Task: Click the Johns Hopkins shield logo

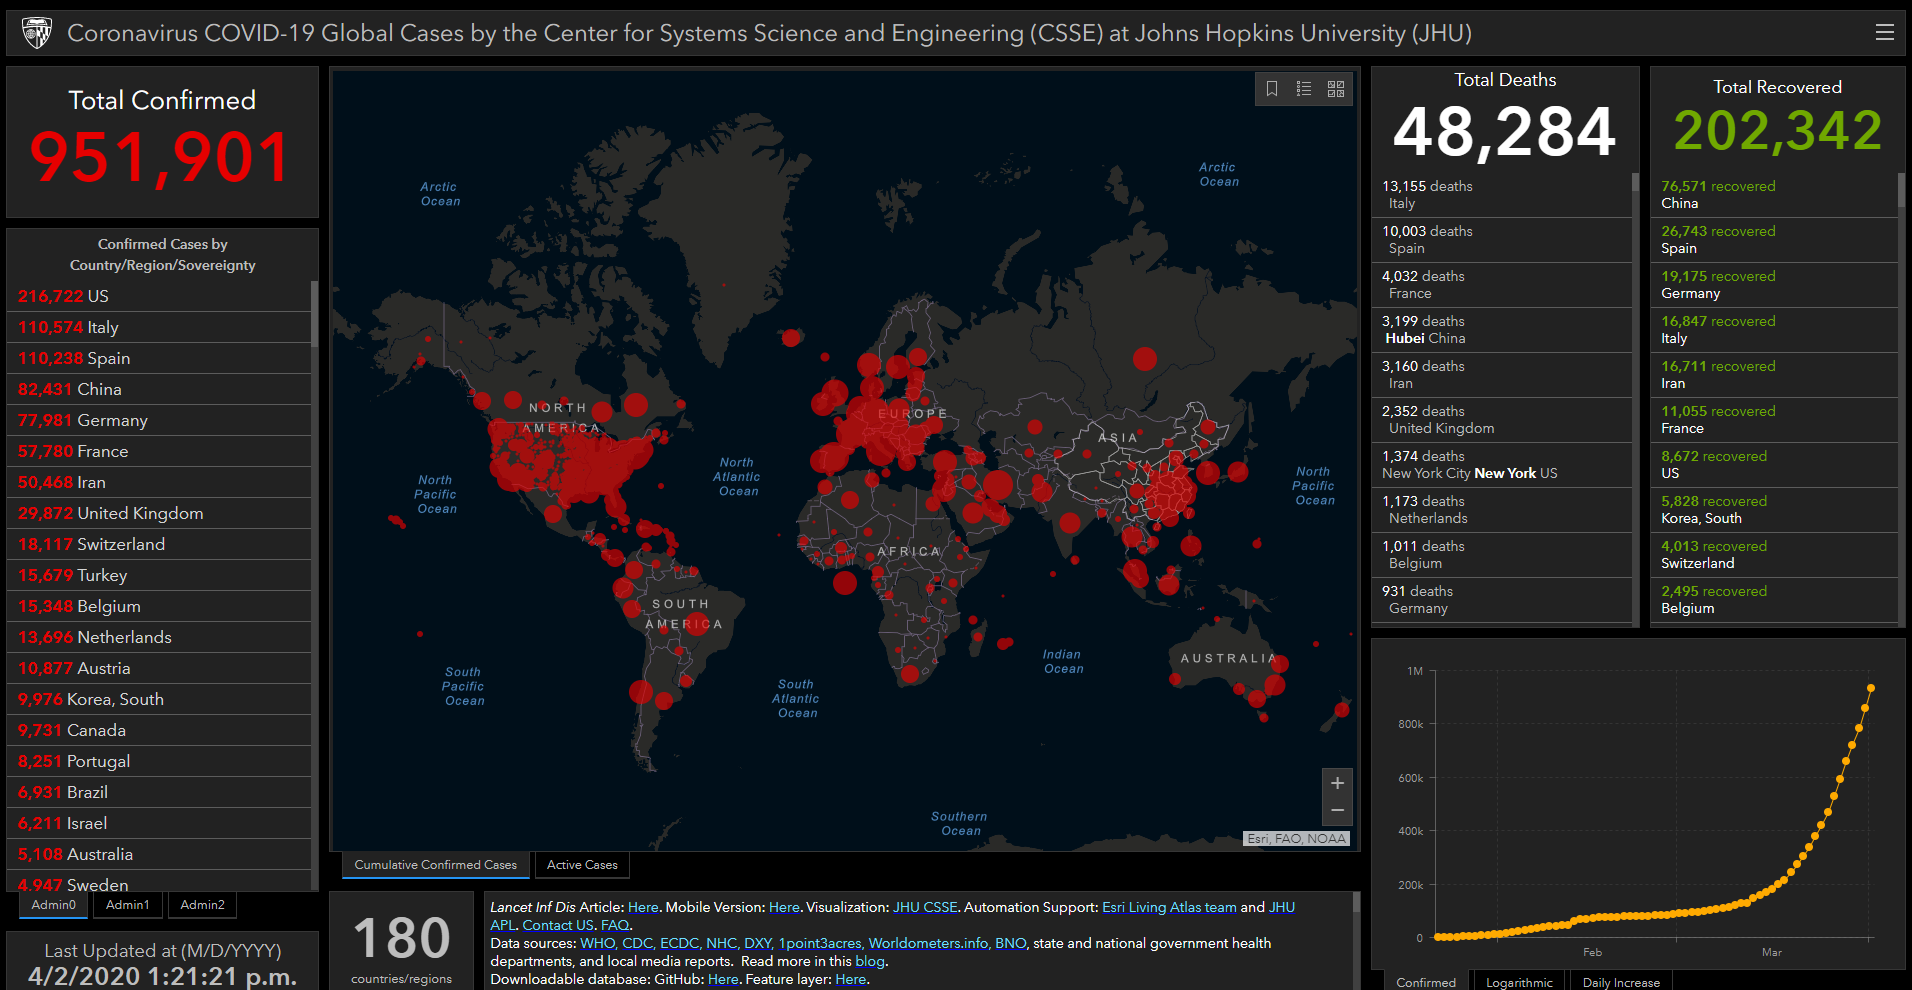Action: (37, 33)
